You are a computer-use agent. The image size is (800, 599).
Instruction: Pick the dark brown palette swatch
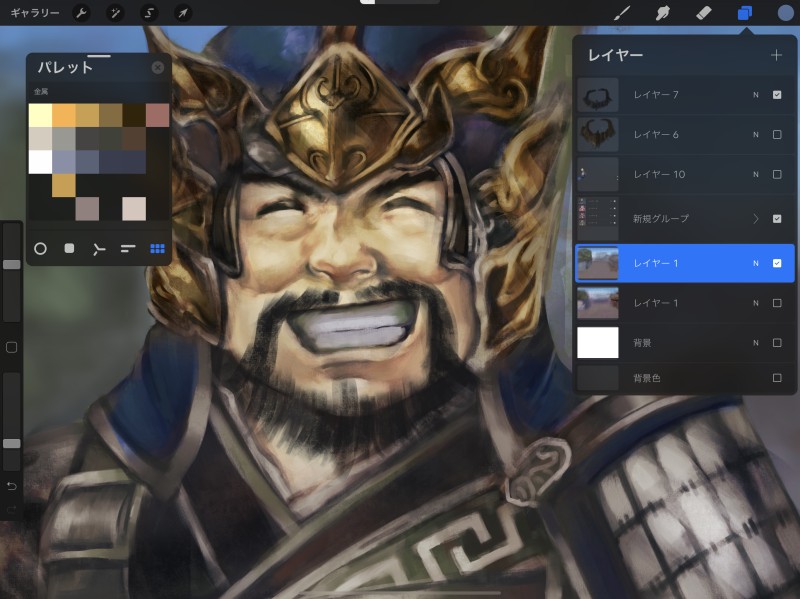134,115
